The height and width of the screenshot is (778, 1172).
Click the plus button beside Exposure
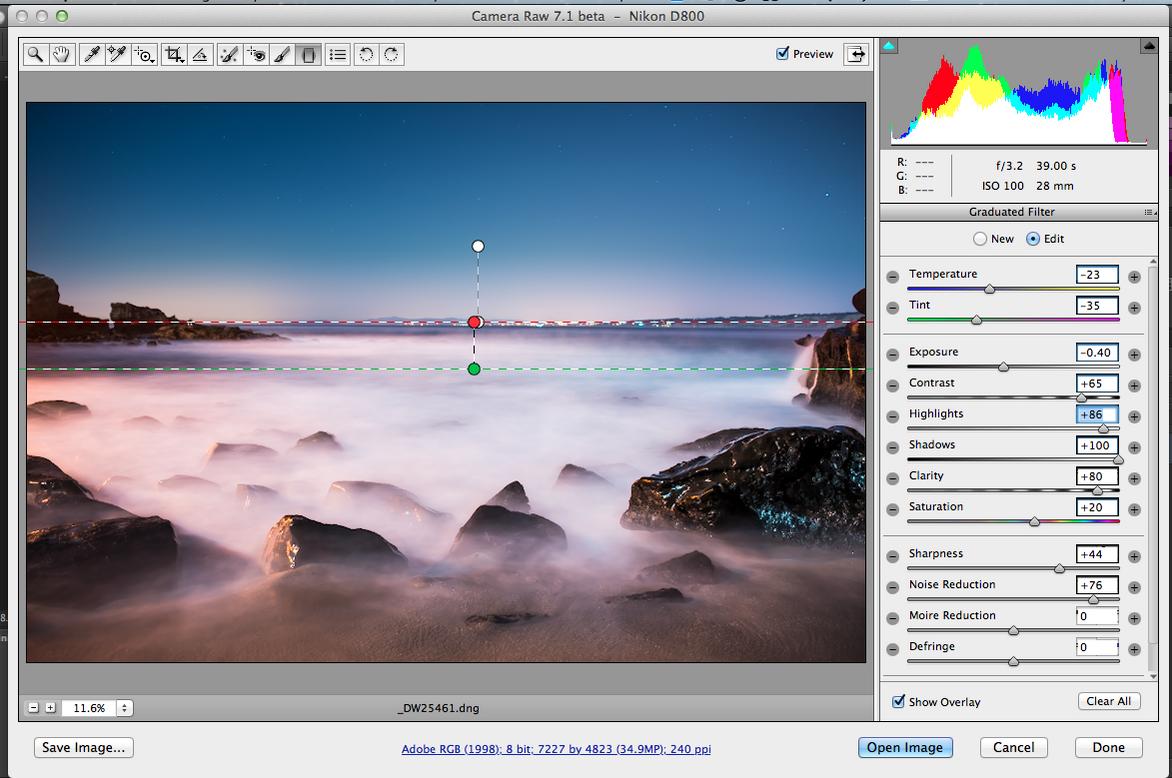[x=1134, y=354]
